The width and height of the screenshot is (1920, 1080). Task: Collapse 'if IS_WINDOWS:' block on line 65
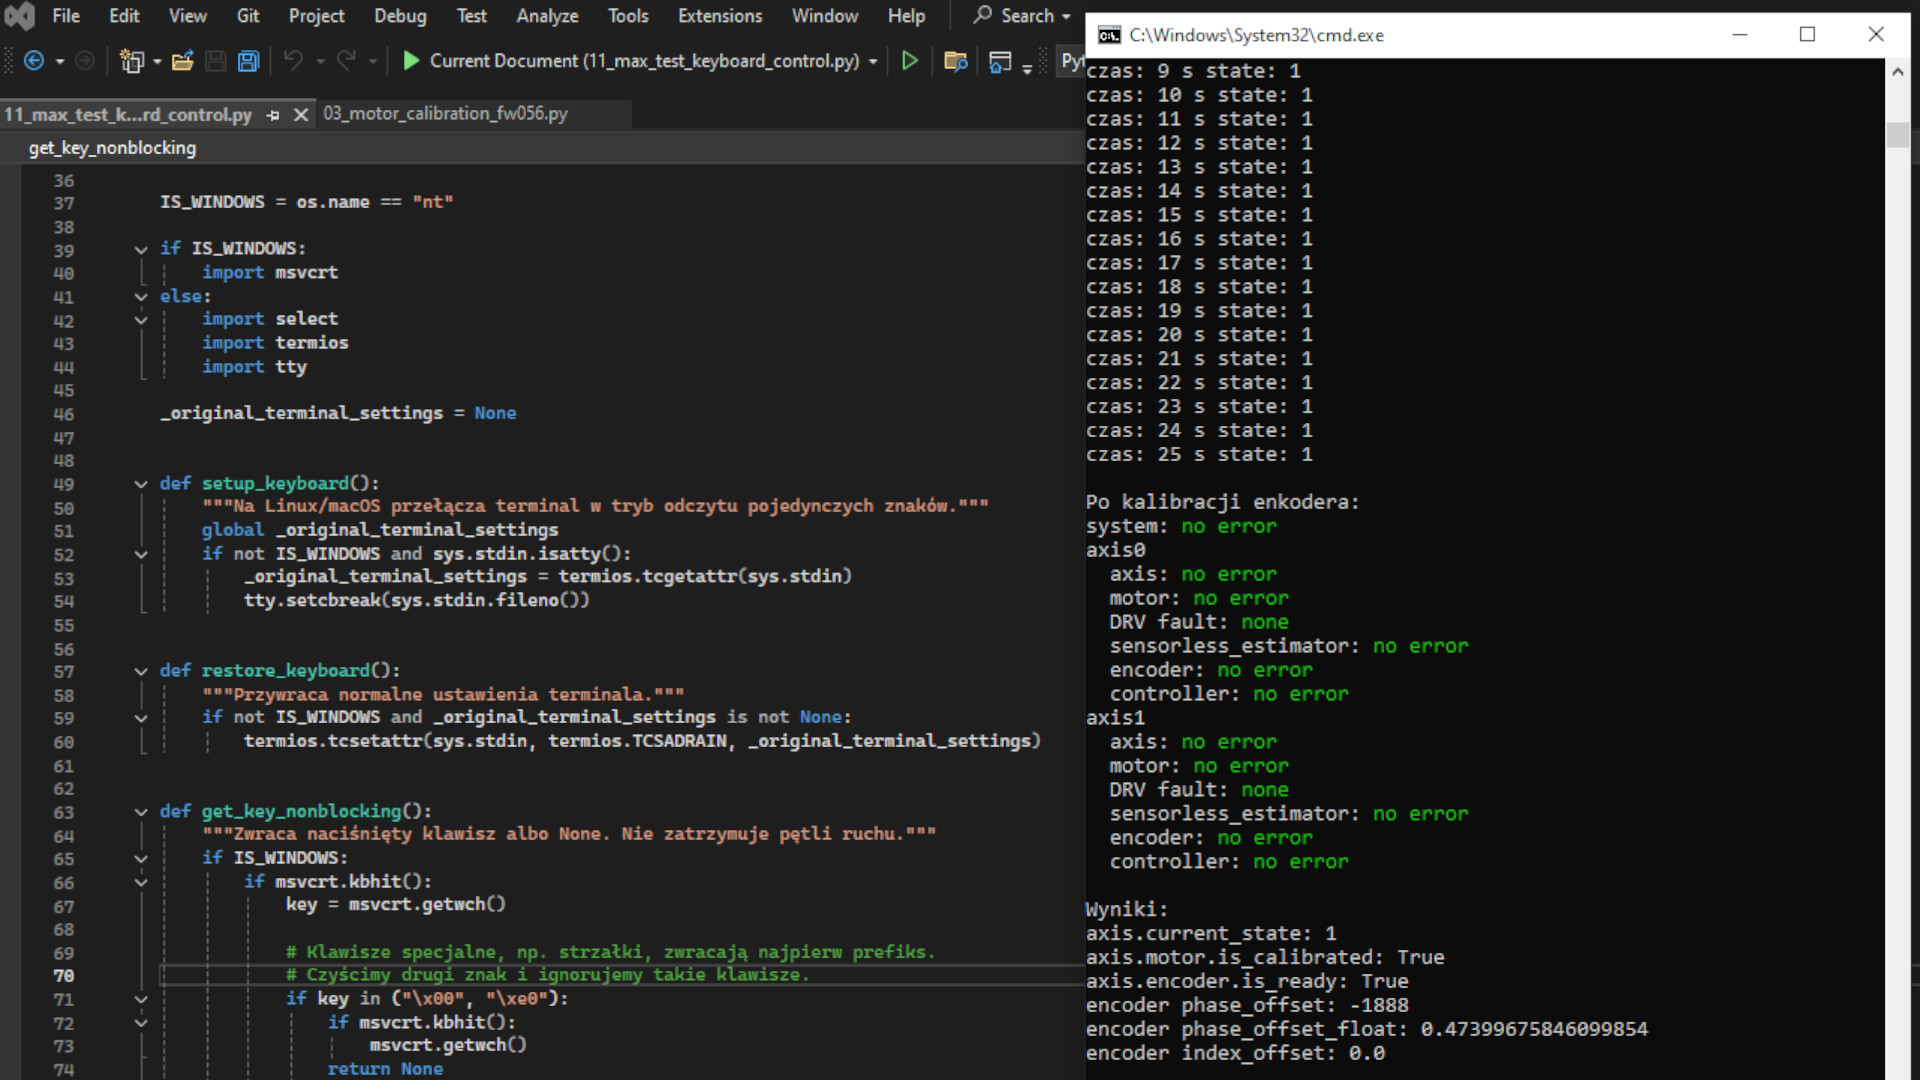141,859
